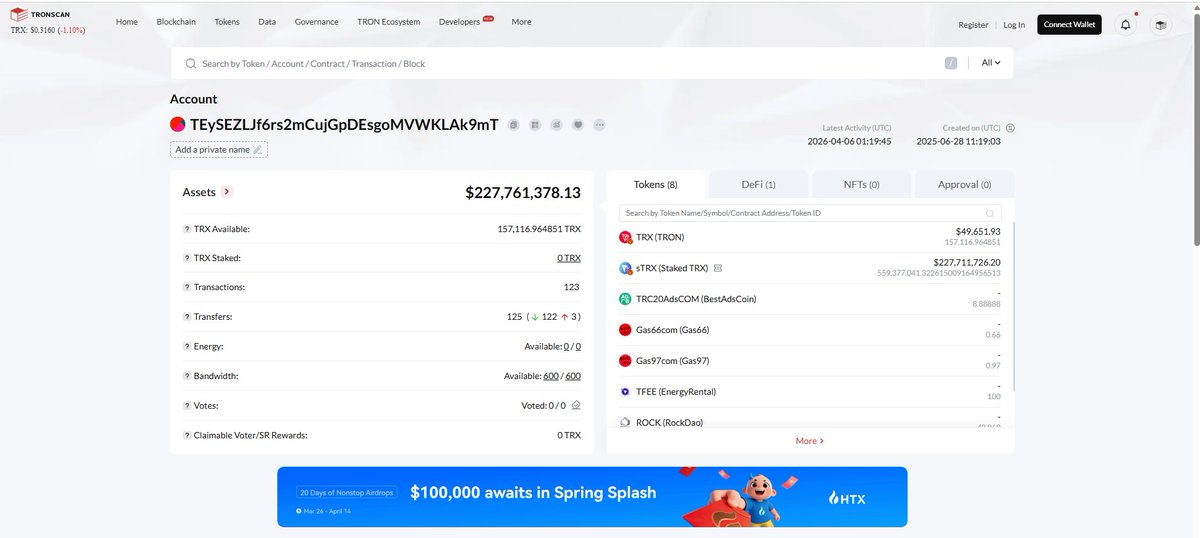Select the Tokens (8) tab
1200x538 pixels.
[656, 184]
